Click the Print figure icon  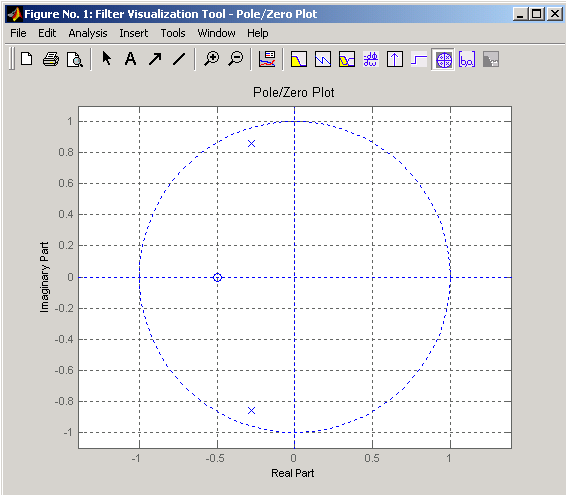51,59
